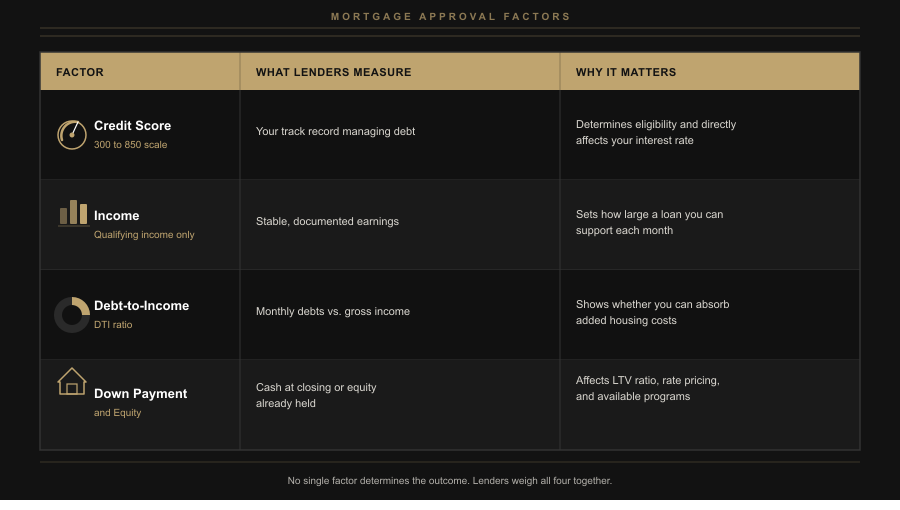
Task: Click the 'No single factor determines' footnote
Action: point(450,481)
